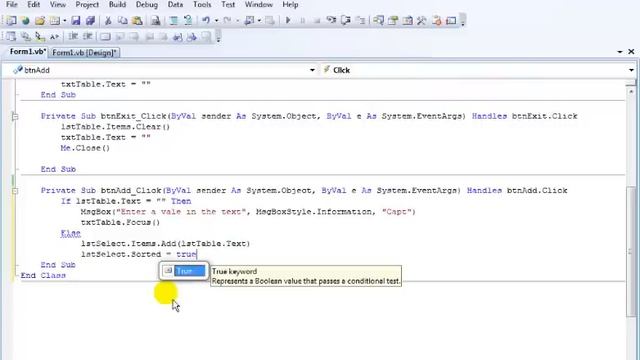Click the Display Word Completion icon
This screenshot has height=360, width=640.
[55, 37]
